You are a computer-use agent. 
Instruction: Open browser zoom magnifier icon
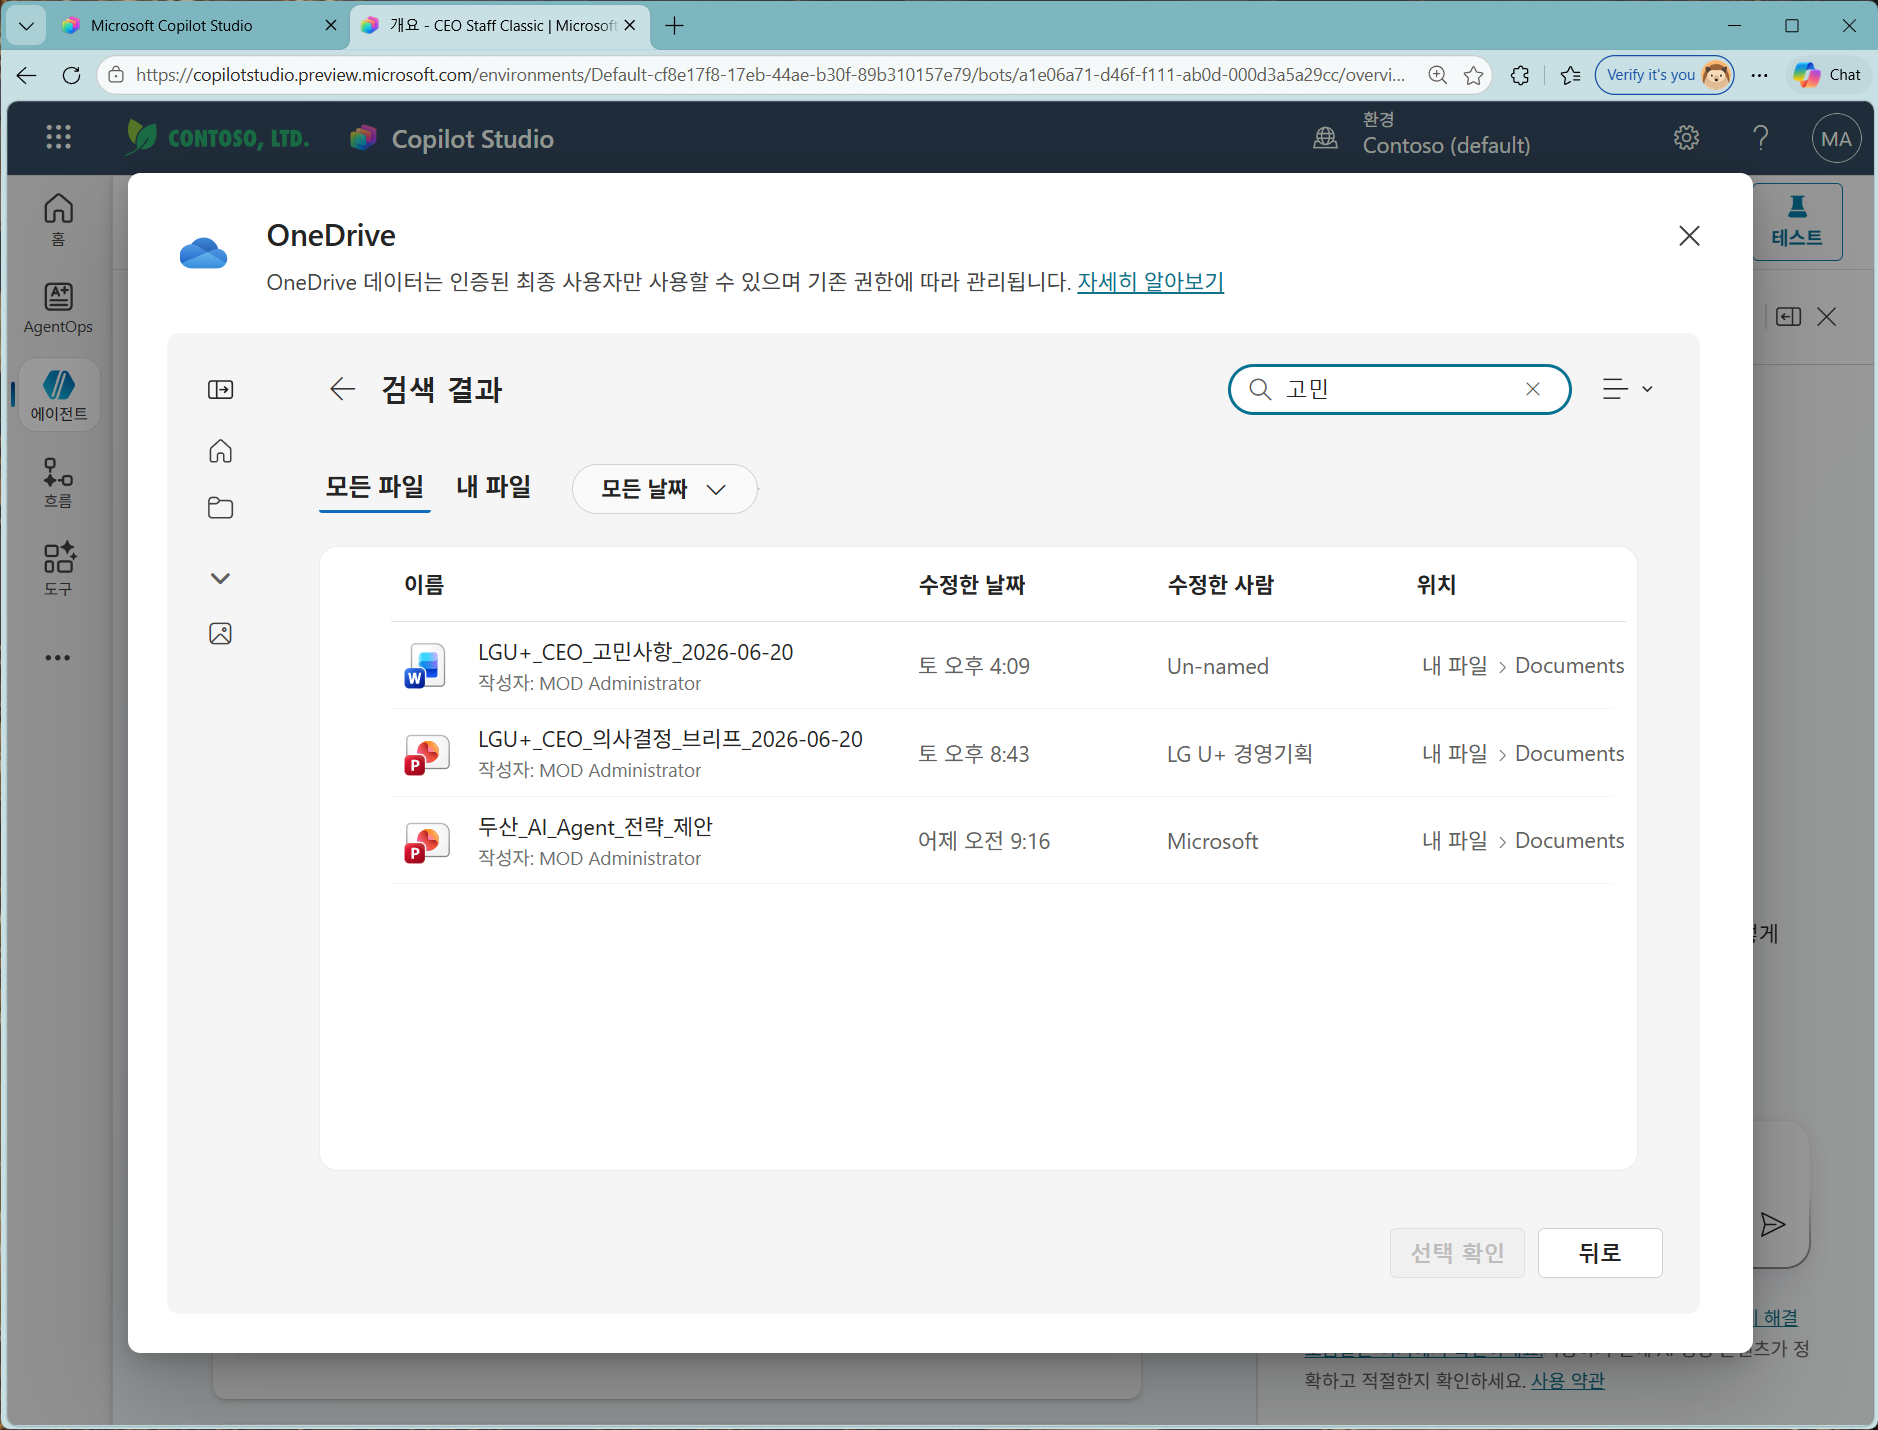pyautogui.click(x=1438, y=75)
